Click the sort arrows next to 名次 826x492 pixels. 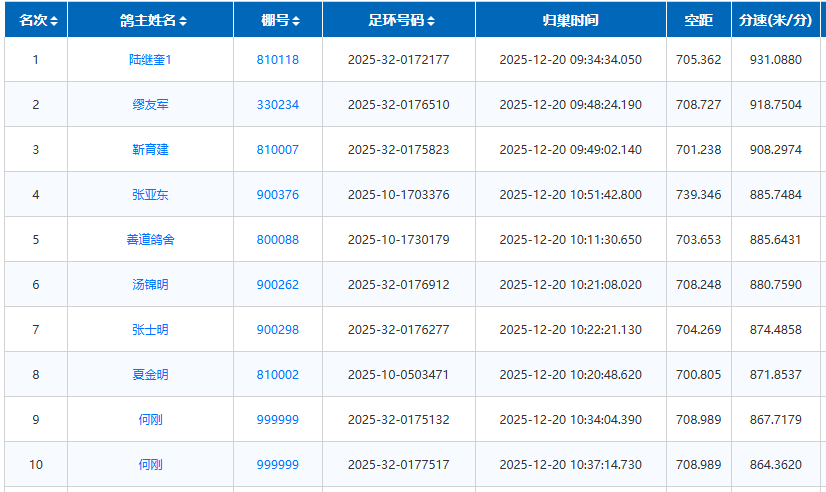coord(54,21)
